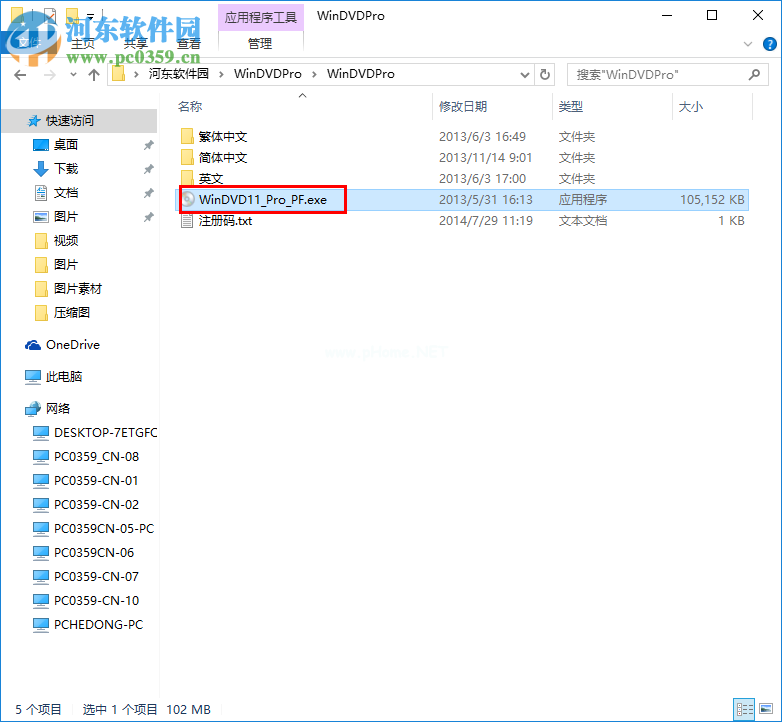Open PC0359-CN-01 network computer
The width and height of the screenshot is (782, 722).
point(96,480)
